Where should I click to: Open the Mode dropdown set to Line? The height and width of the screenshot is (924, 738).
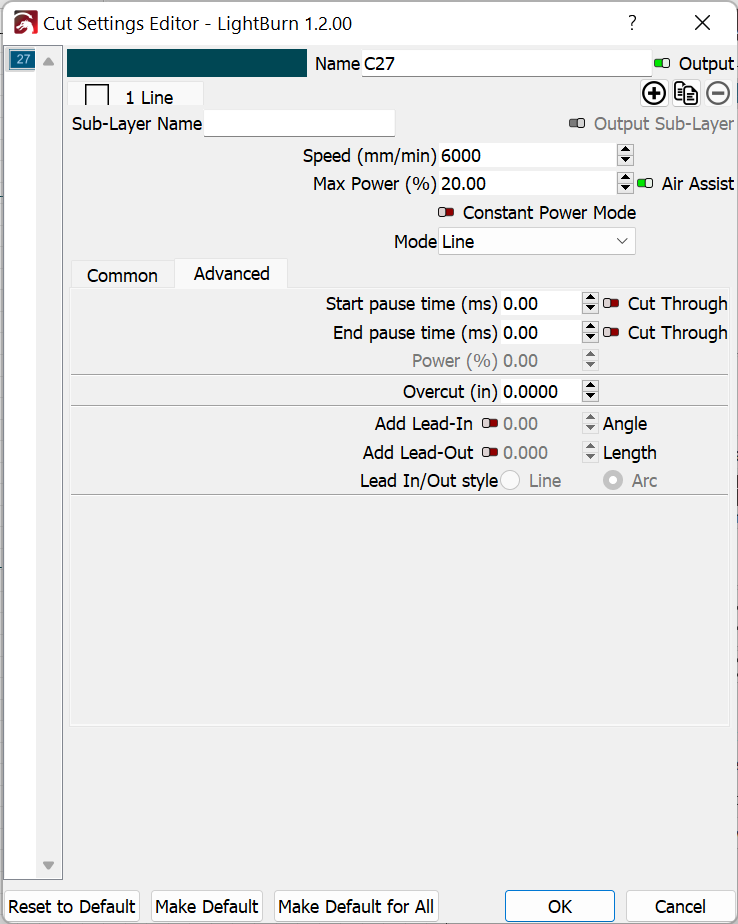point(536,241)
